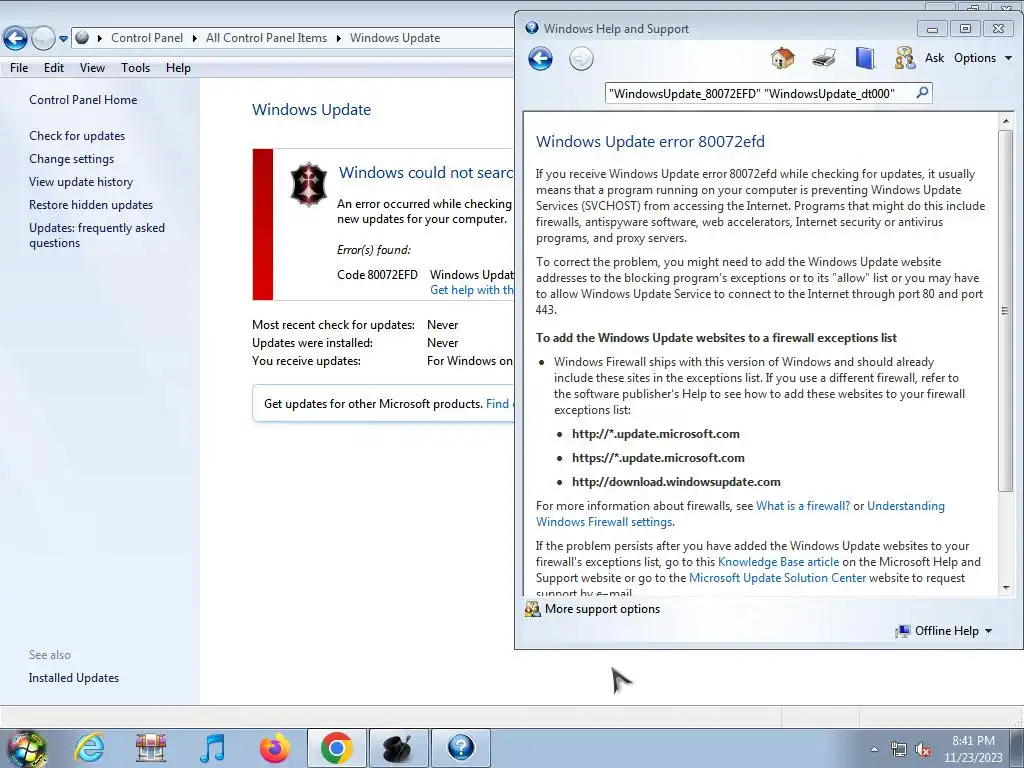Switch to Google Chrome in taskbar
Image resolution: width=1024 pixels, height=768 pixels.
[x=336, y=748]
